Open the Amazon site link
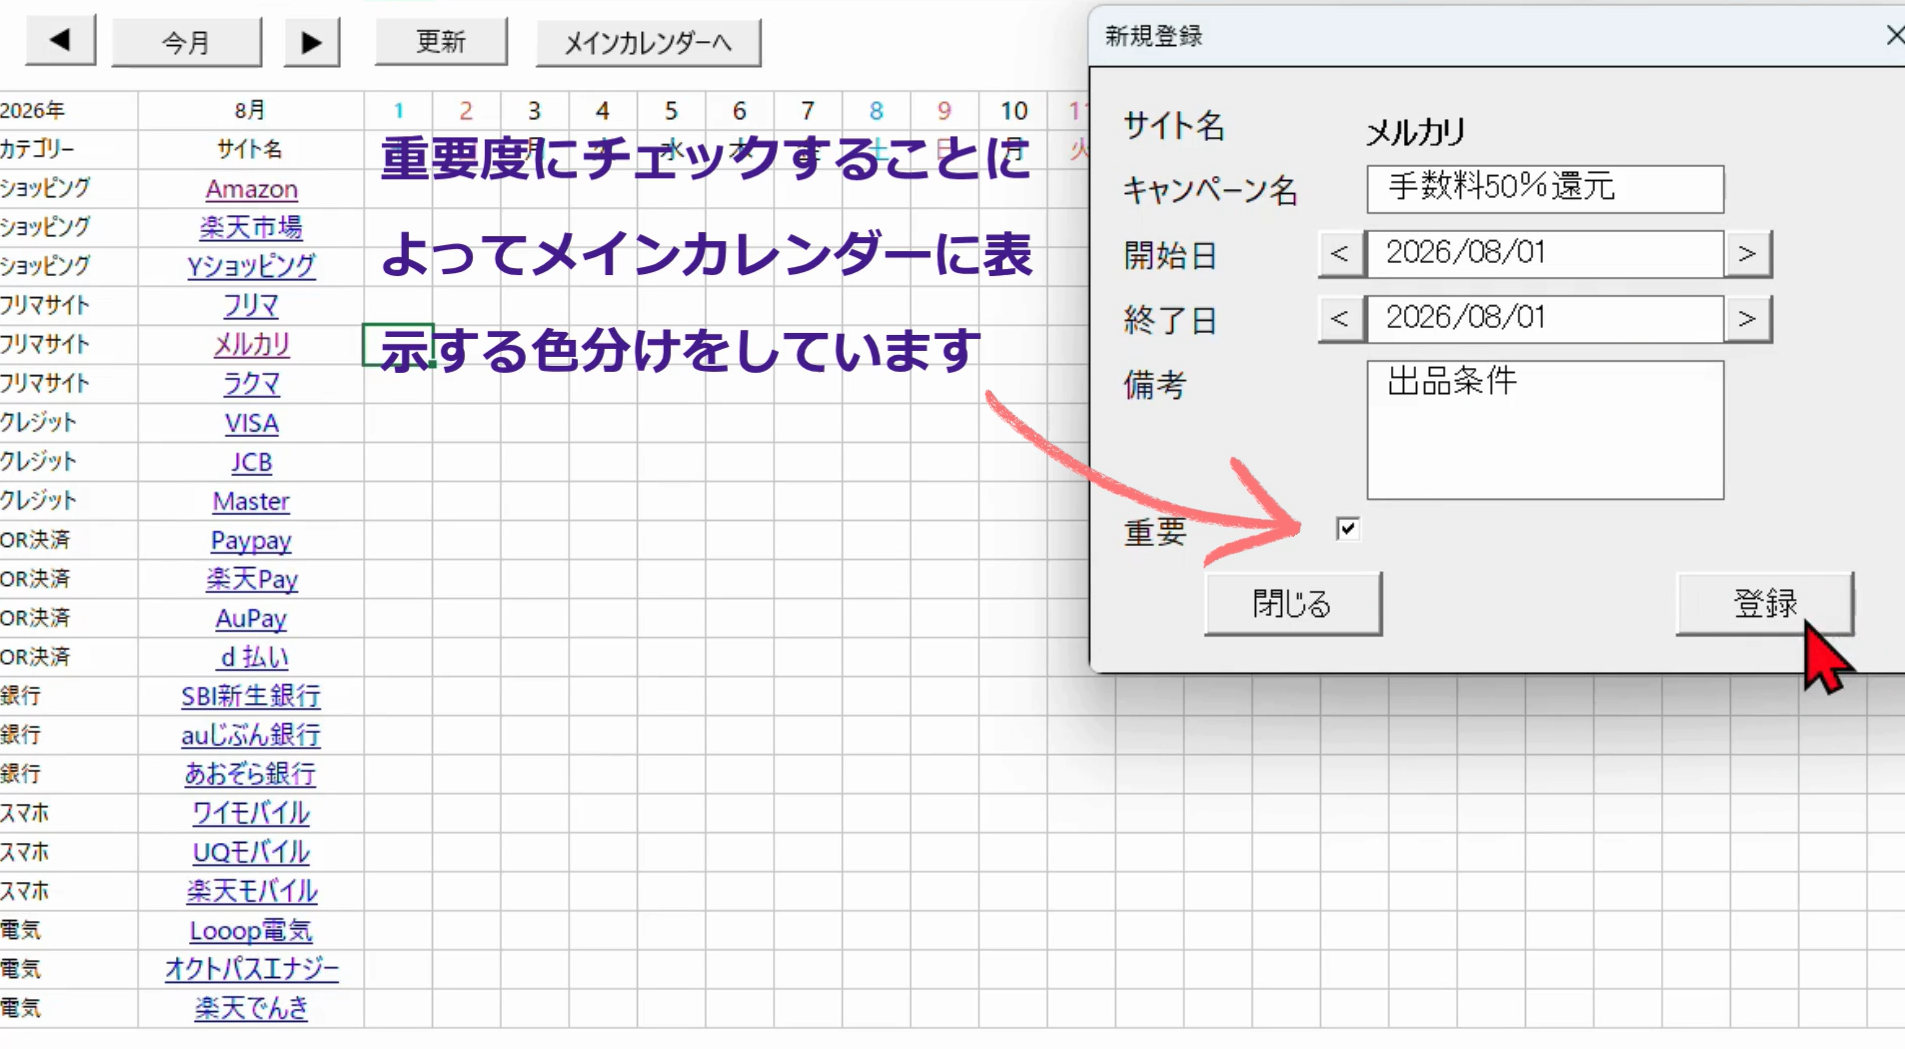1905x1049 pixels. (x=251, y=189)
